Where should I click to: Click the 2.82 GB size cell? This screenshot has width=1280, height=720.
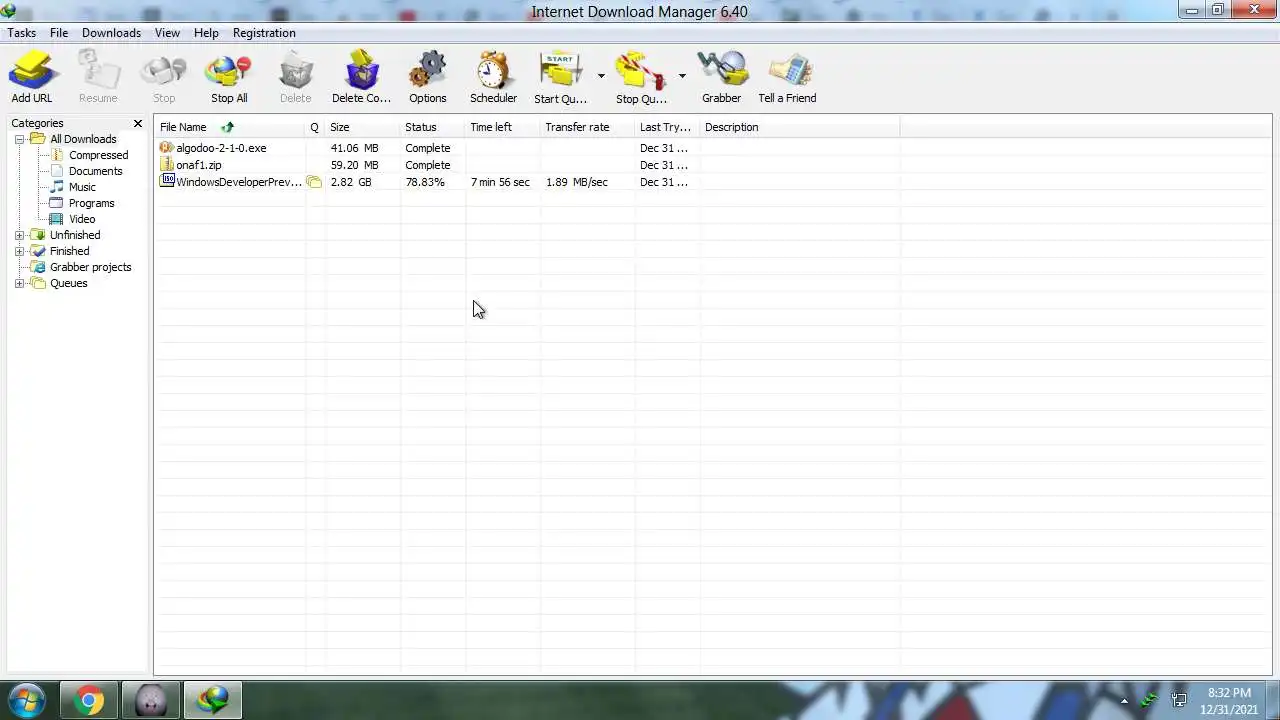click(351, 182)
